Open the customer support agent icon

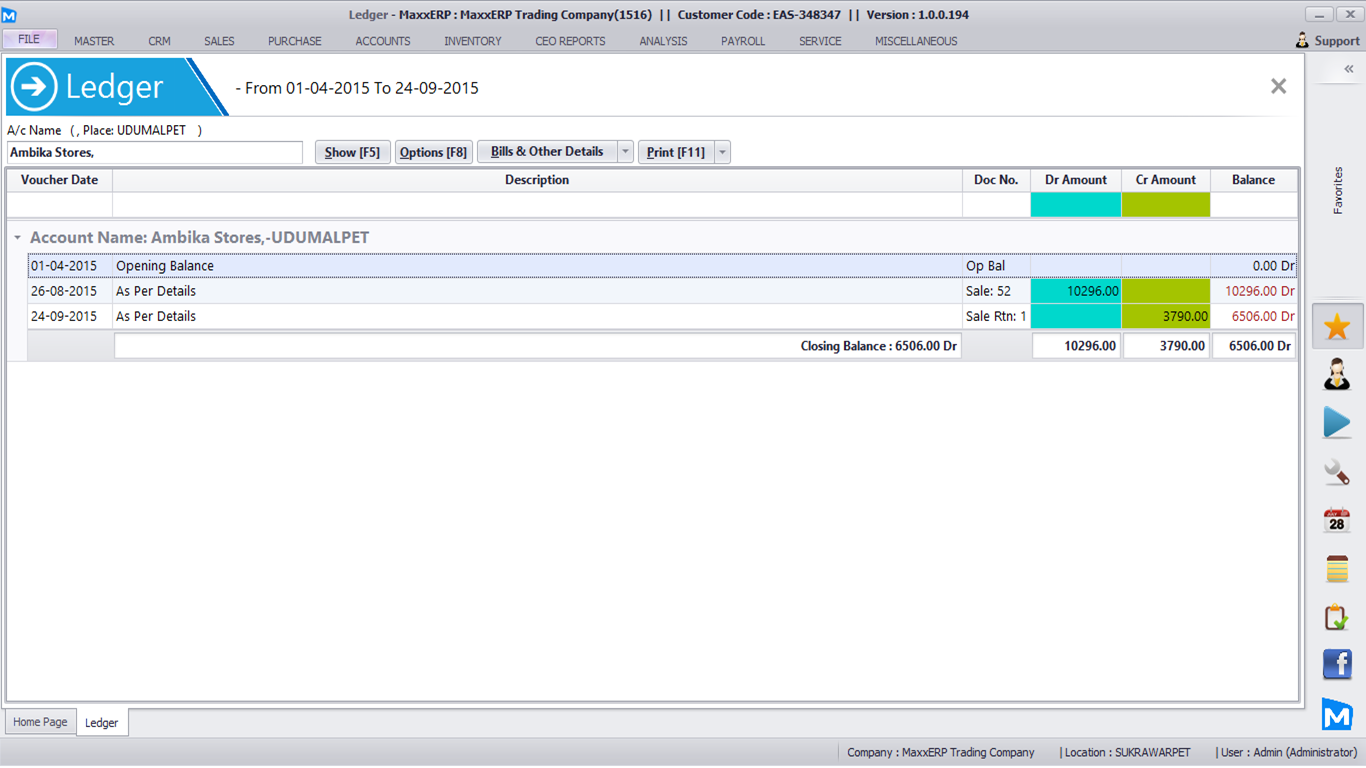[1337, 374]
